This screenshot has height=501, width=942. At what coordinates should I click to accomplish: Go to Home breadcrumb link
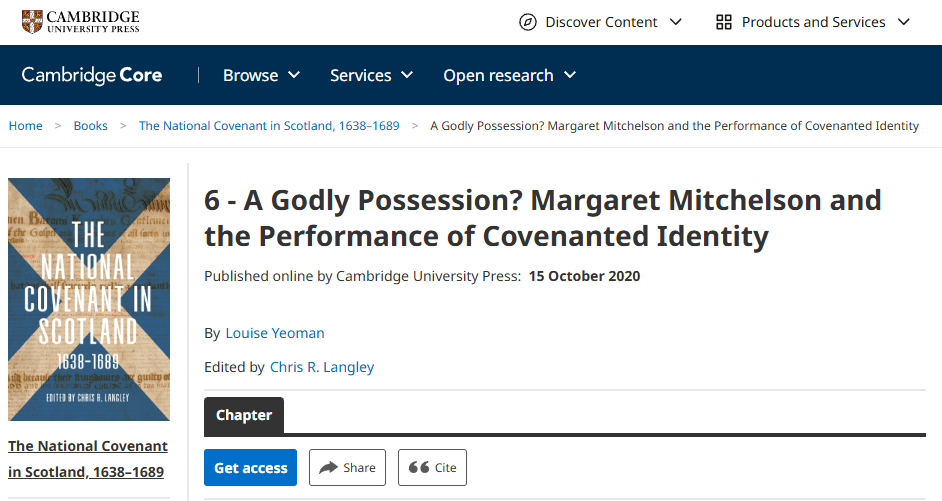click(26, 126)
